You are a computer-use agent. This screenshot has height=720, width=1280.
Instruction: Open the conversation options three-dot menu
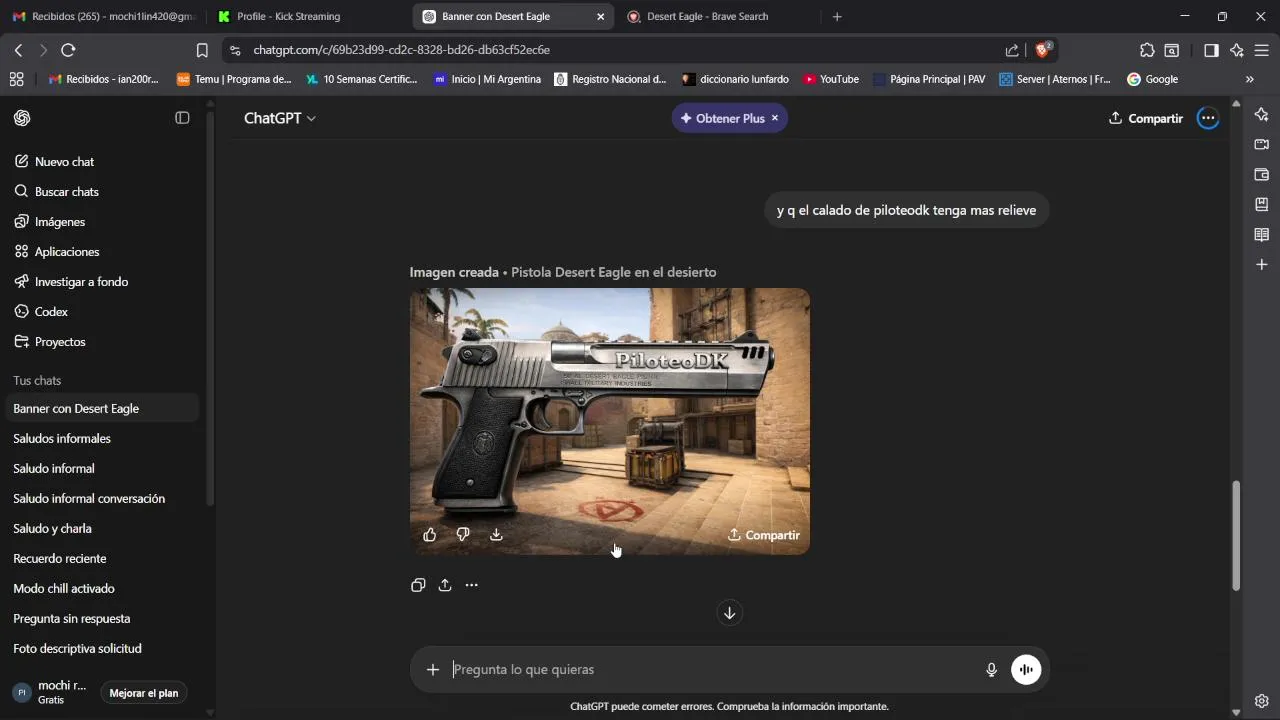[x=1208, y=118]
